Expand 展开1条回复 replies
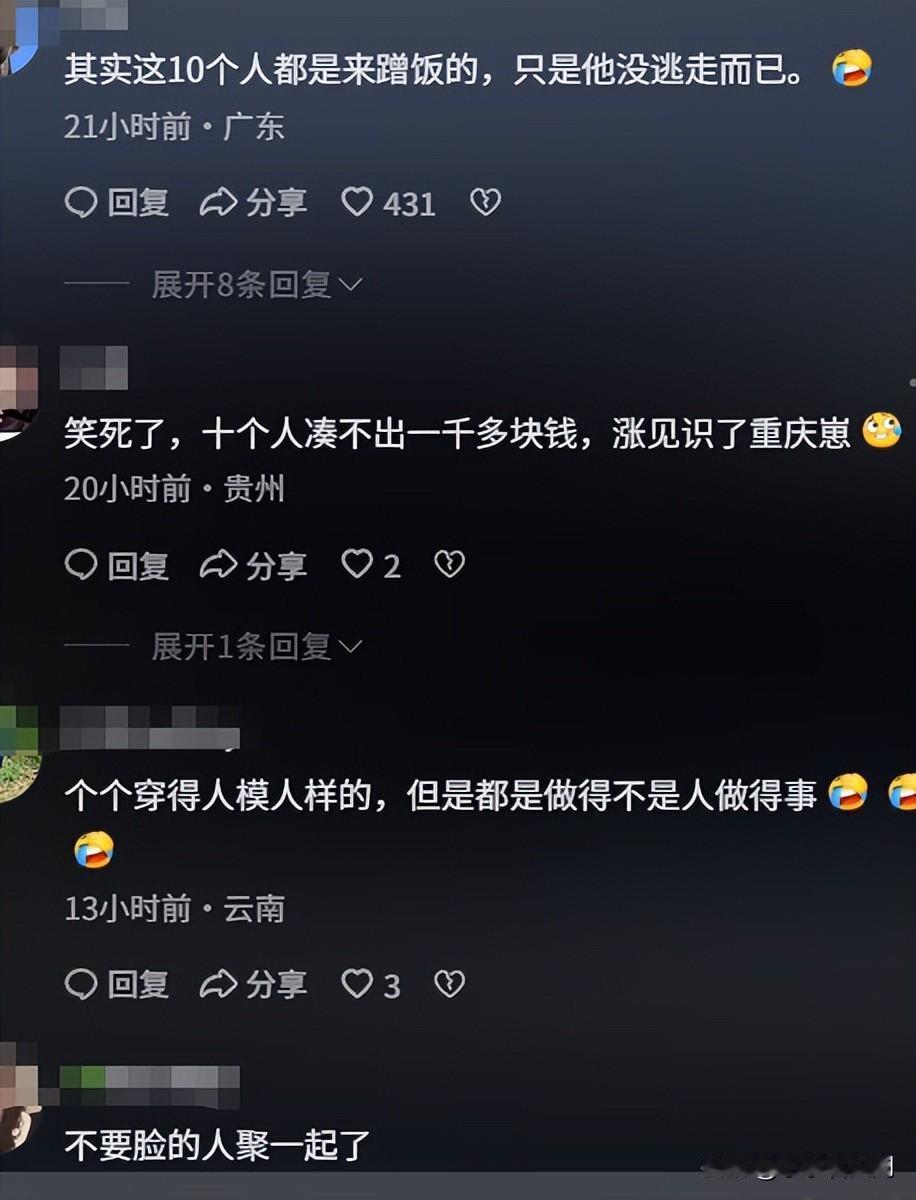Viewport: 916px width, 1200px height. [x=256, y=647]
